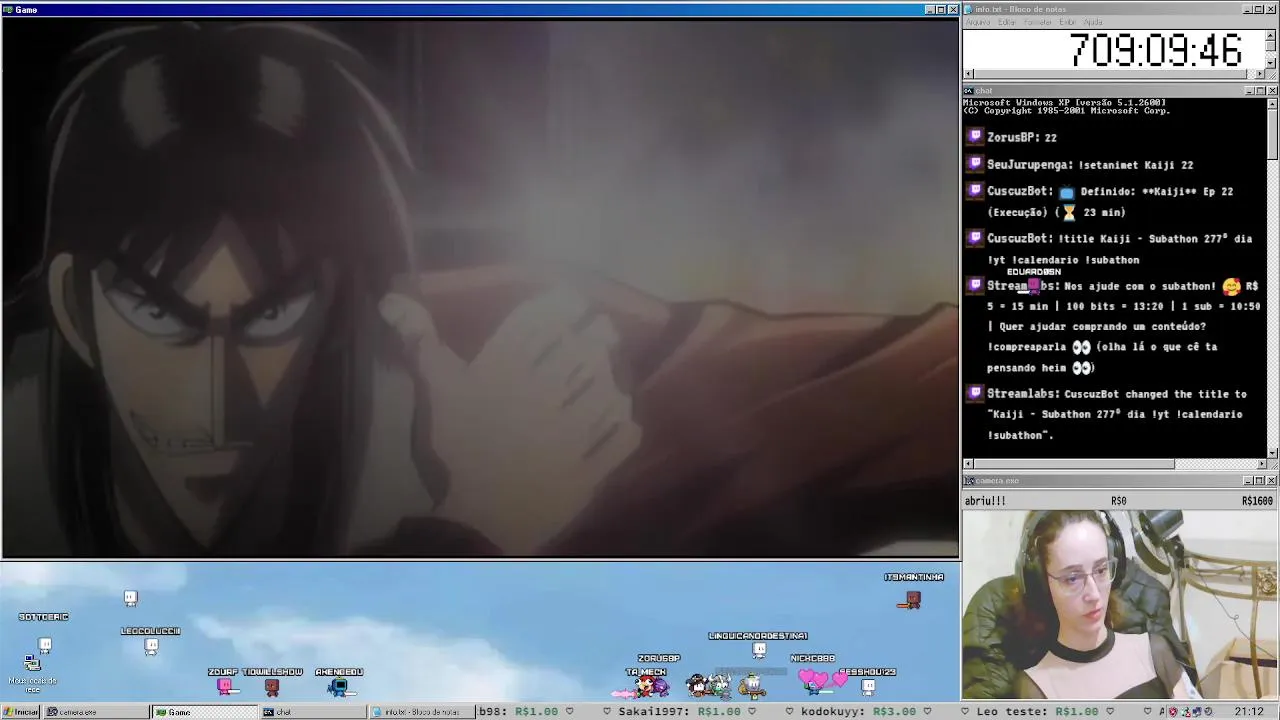This screenshot has height=720, width=1280.
Task: Click the Kaiji anime video in Game window
Action: 480,288
